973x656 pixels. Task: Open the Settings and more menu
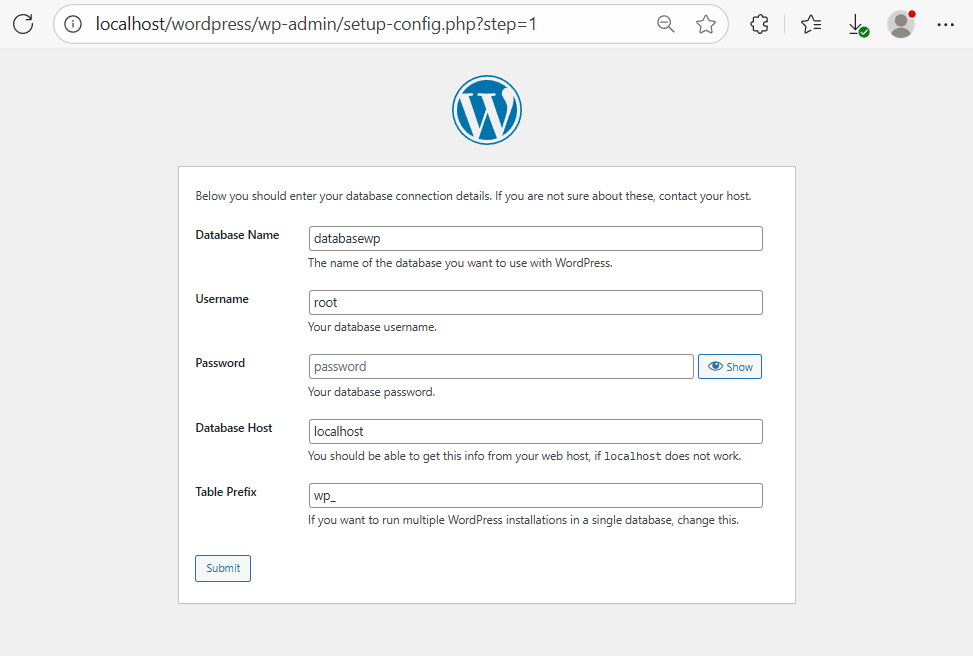pos(946,24)
